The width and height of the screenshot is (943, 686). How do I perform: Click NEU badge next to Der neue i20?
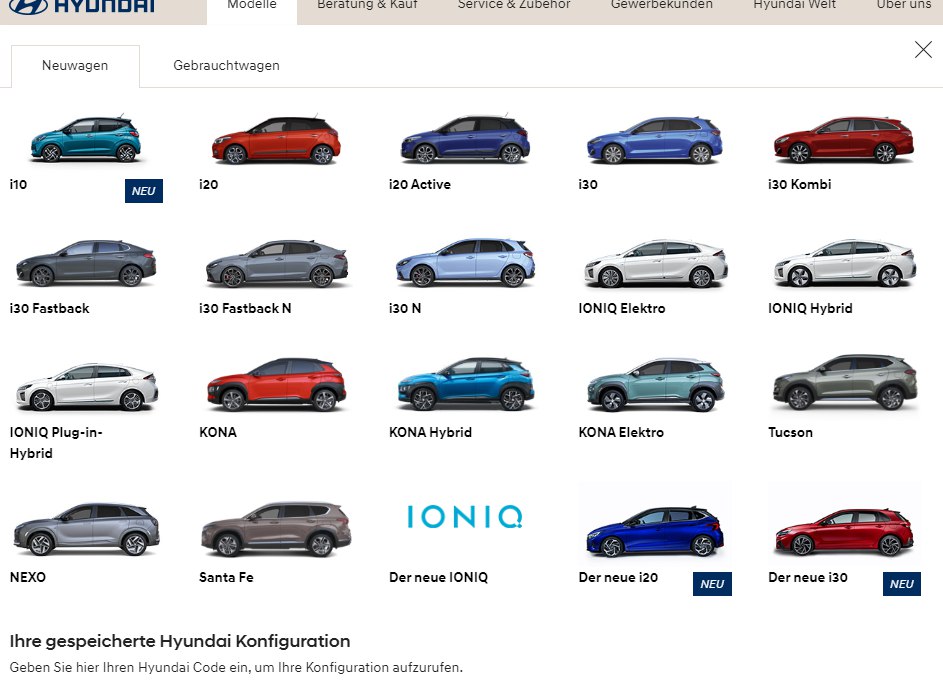tap(712, 584)
